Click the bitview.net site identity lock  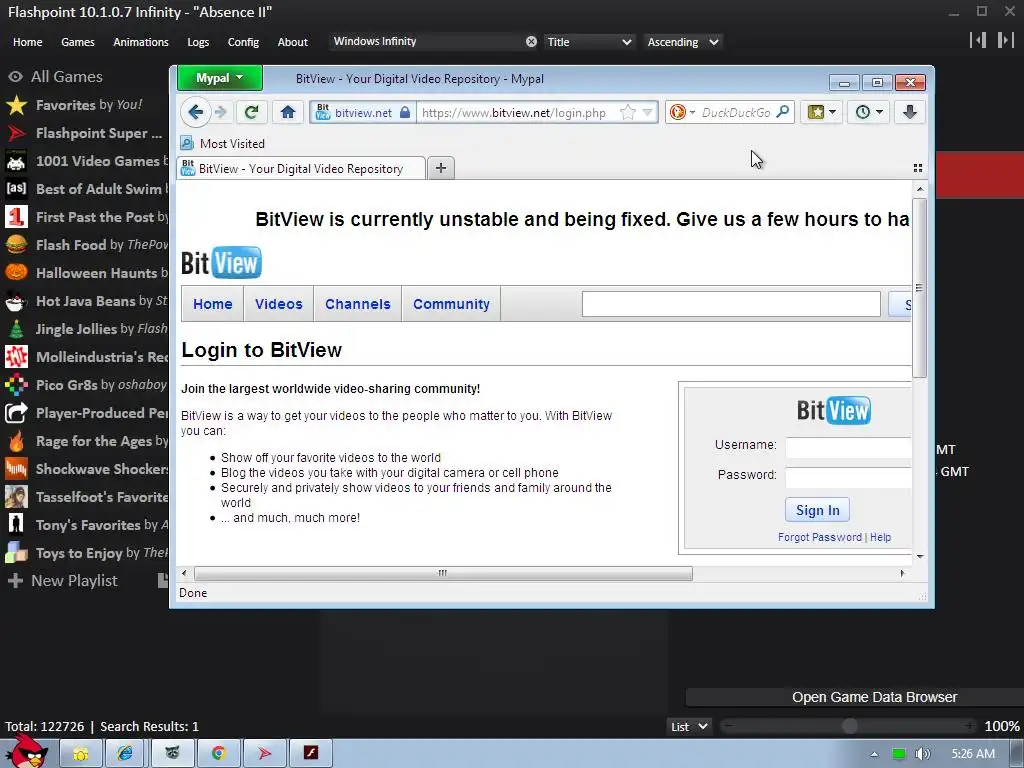(405, 112)
